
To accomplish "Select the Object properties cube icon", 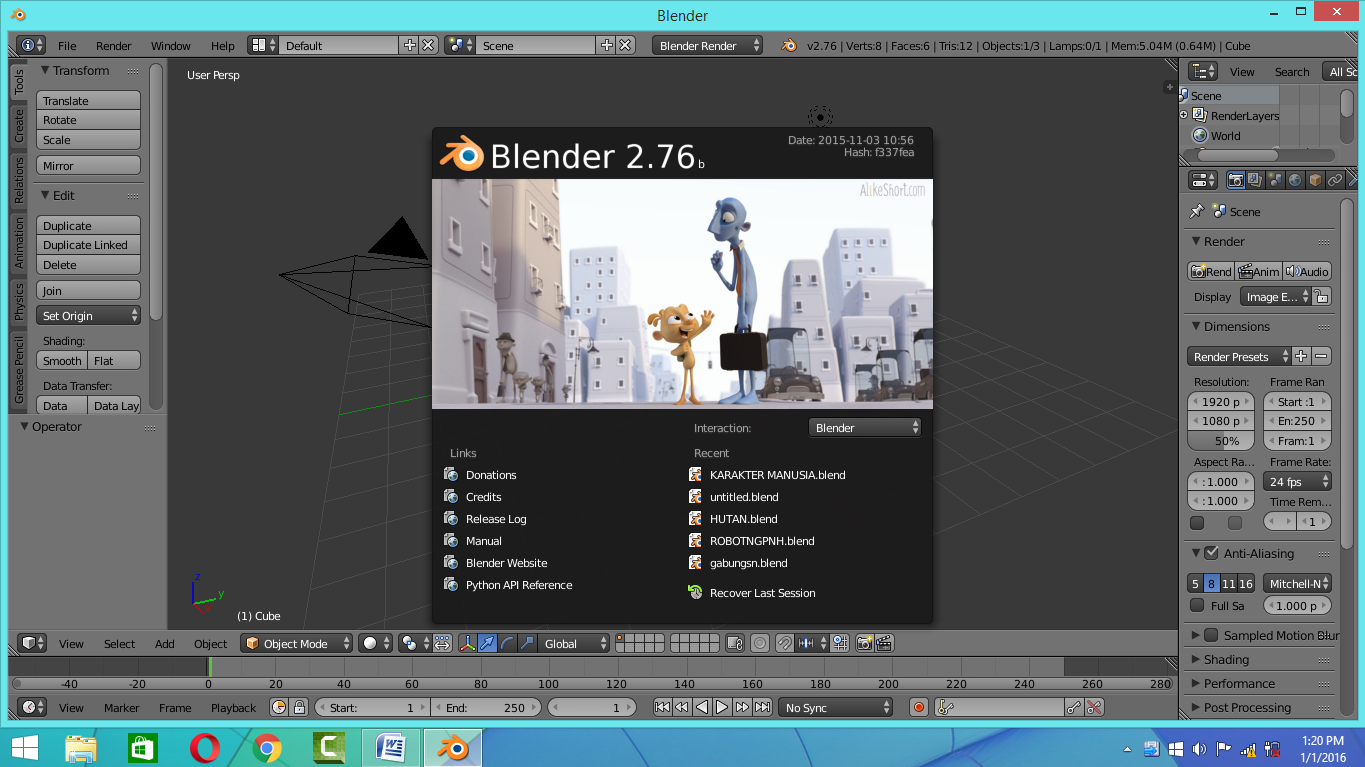I will click(1315, 179).
